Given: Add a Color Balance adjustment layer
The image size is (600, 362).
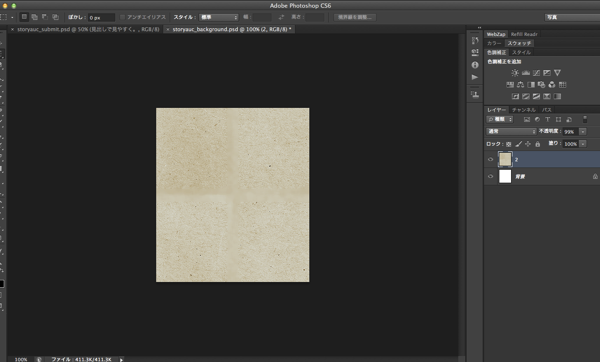Looking at the screenshot, I should (520, 85).
